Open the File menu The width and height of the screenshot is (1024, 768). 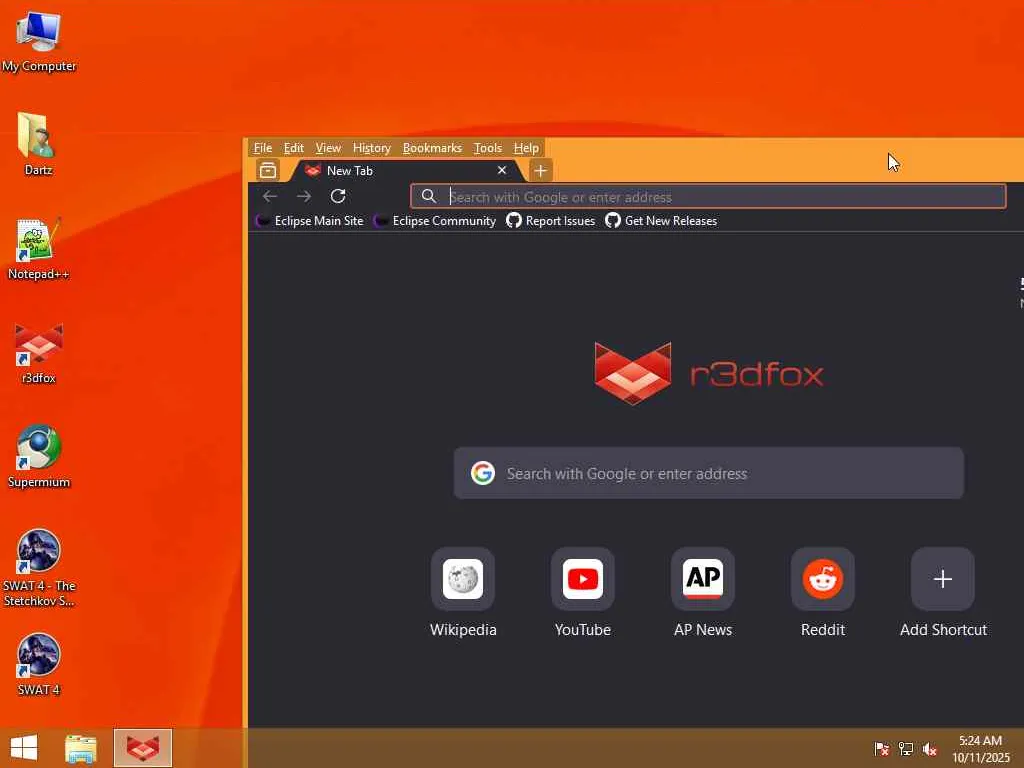point(263,148)
